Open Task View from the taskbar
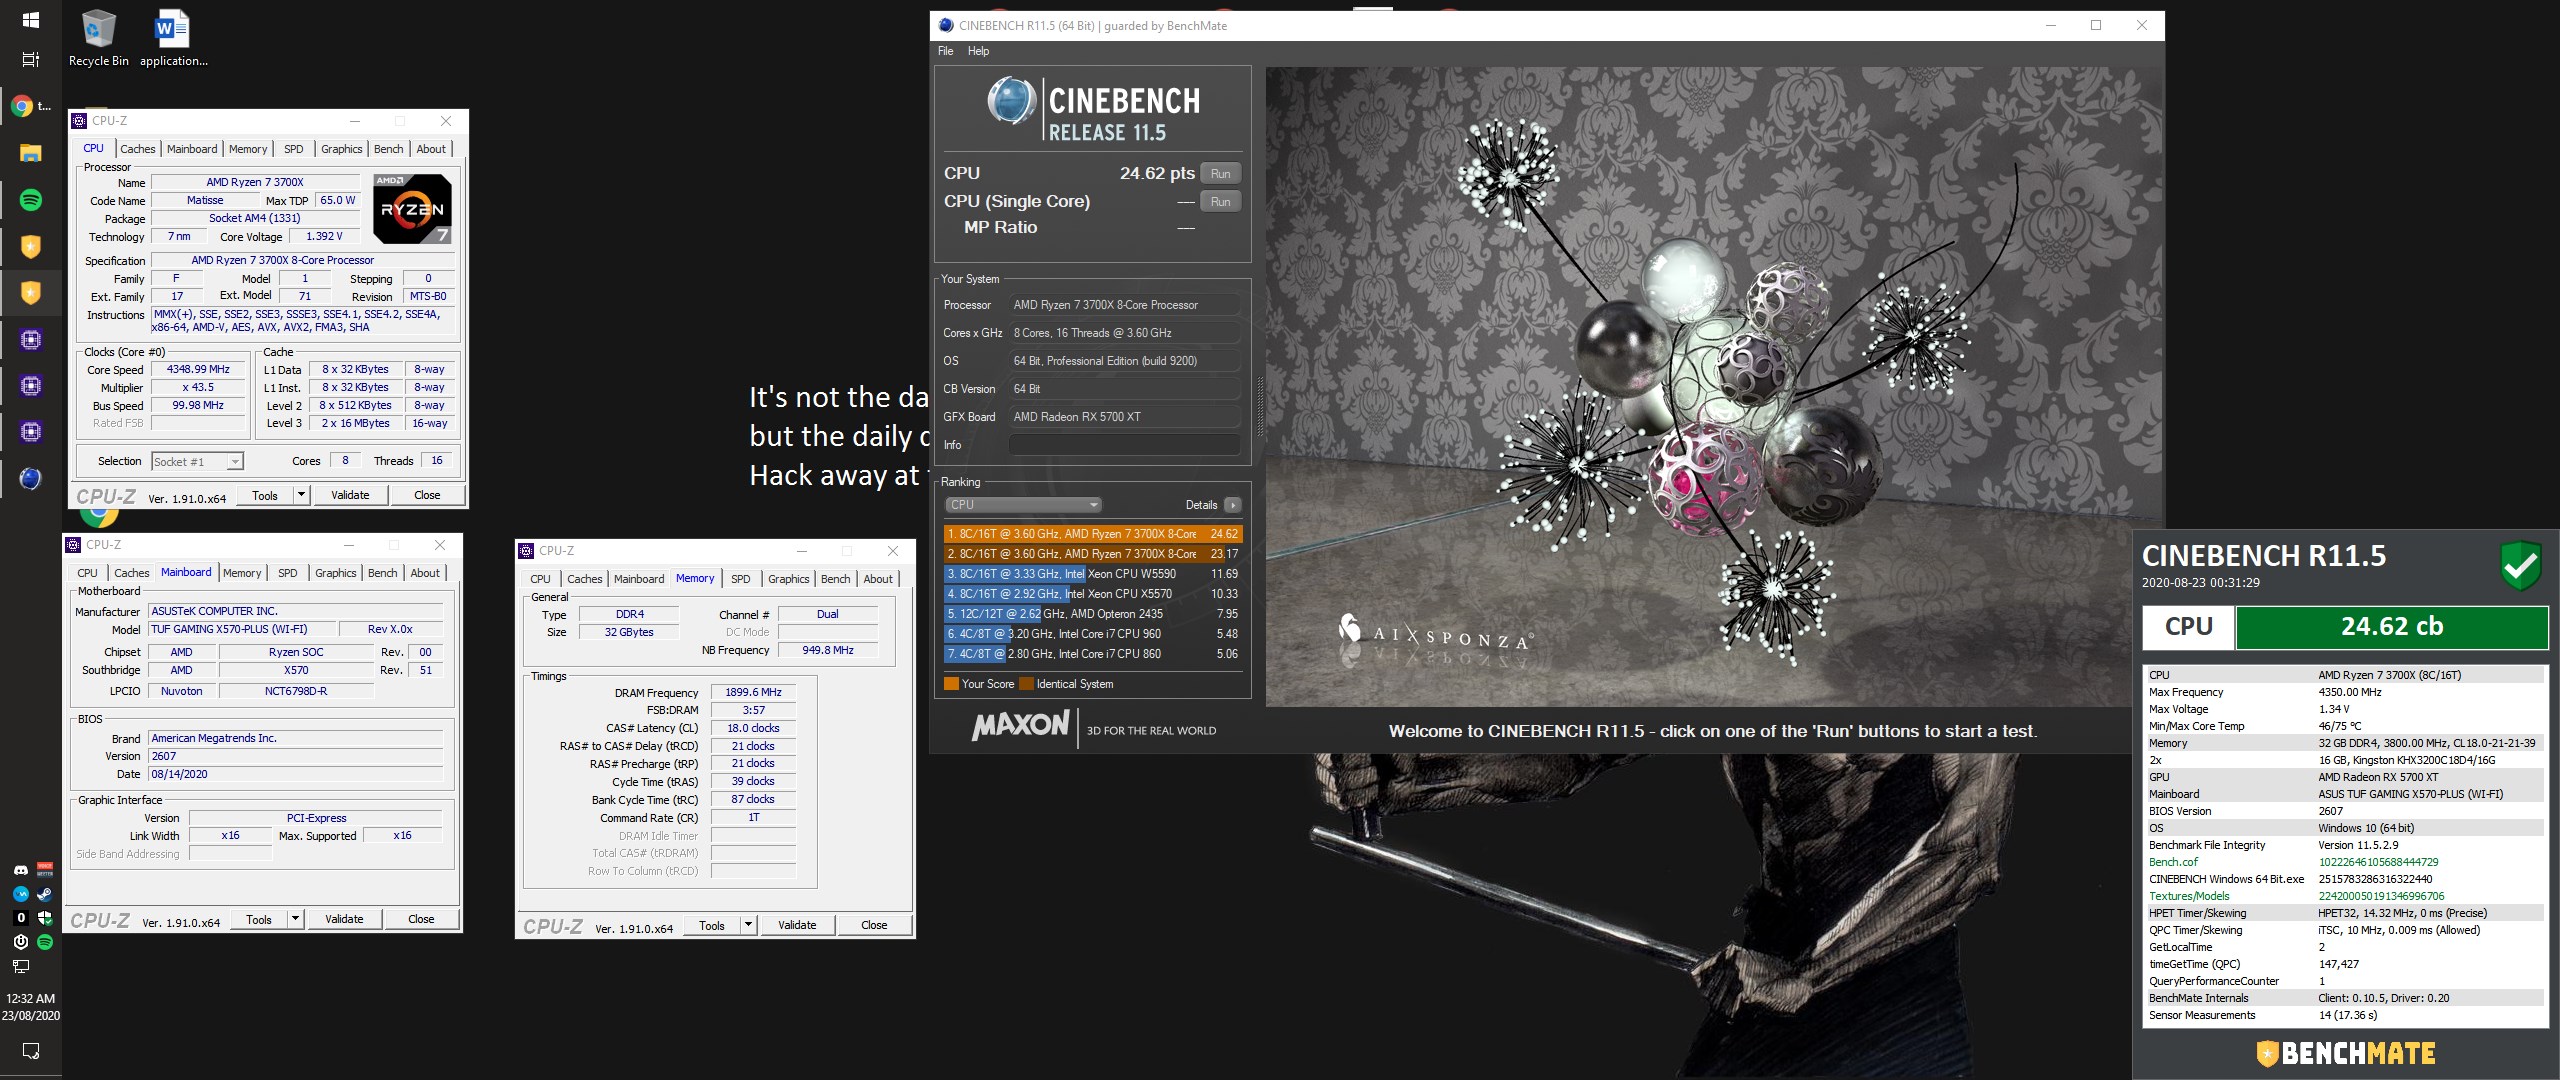Image resolution: width=2560 pixels, height=1080 pixels. click(x=30, y=59)
